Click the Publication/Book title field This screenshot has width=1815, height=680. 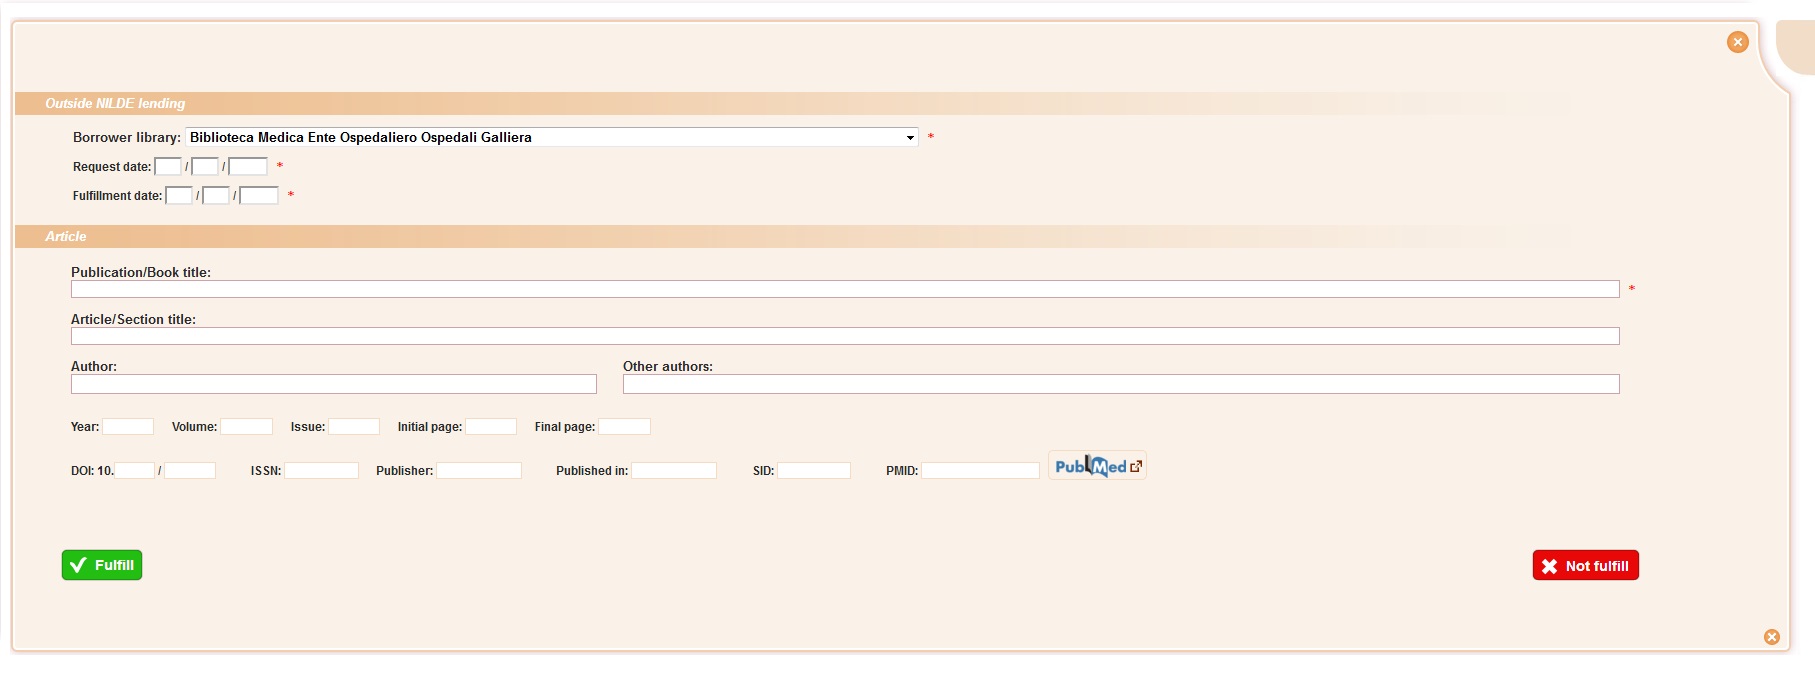coord(845,289)
